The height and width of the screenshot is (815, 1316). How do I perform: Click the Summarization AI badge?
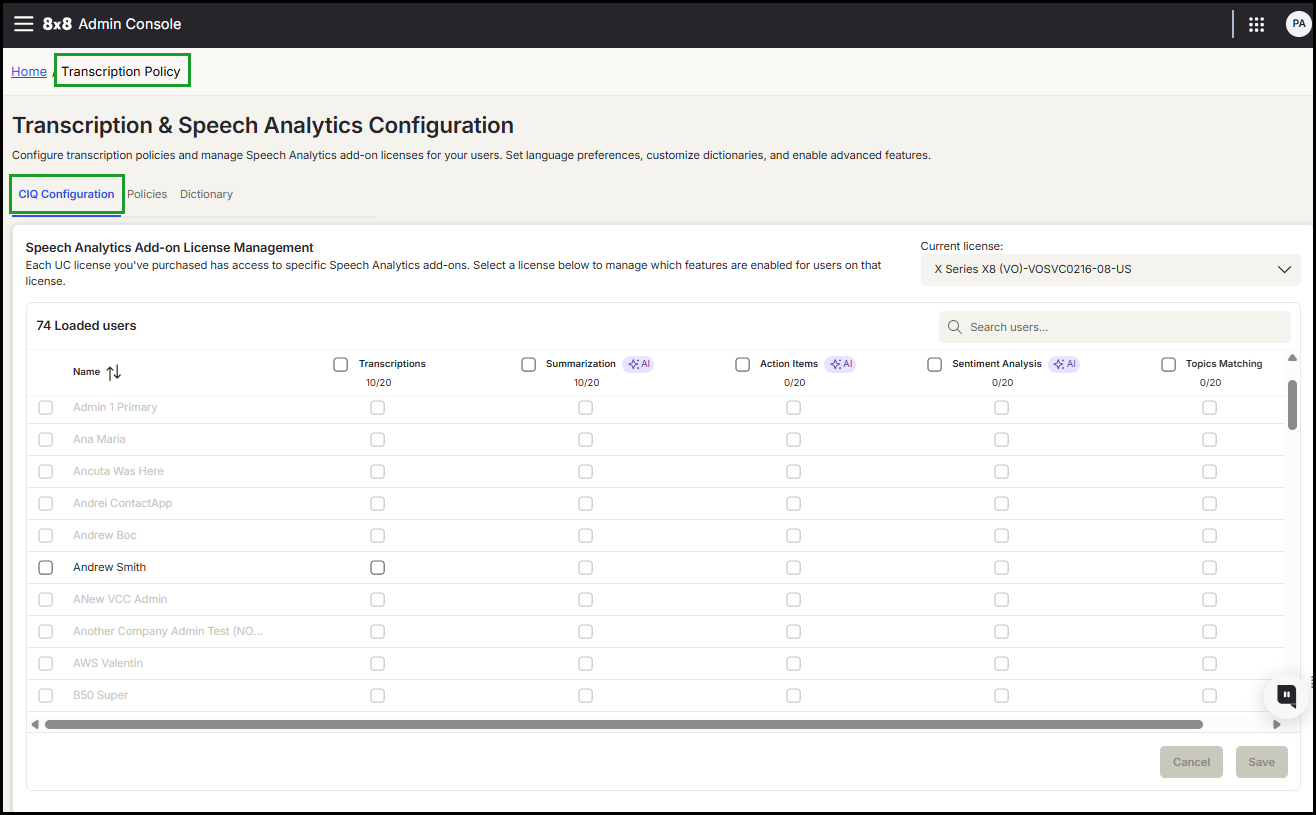pos(638,364)
